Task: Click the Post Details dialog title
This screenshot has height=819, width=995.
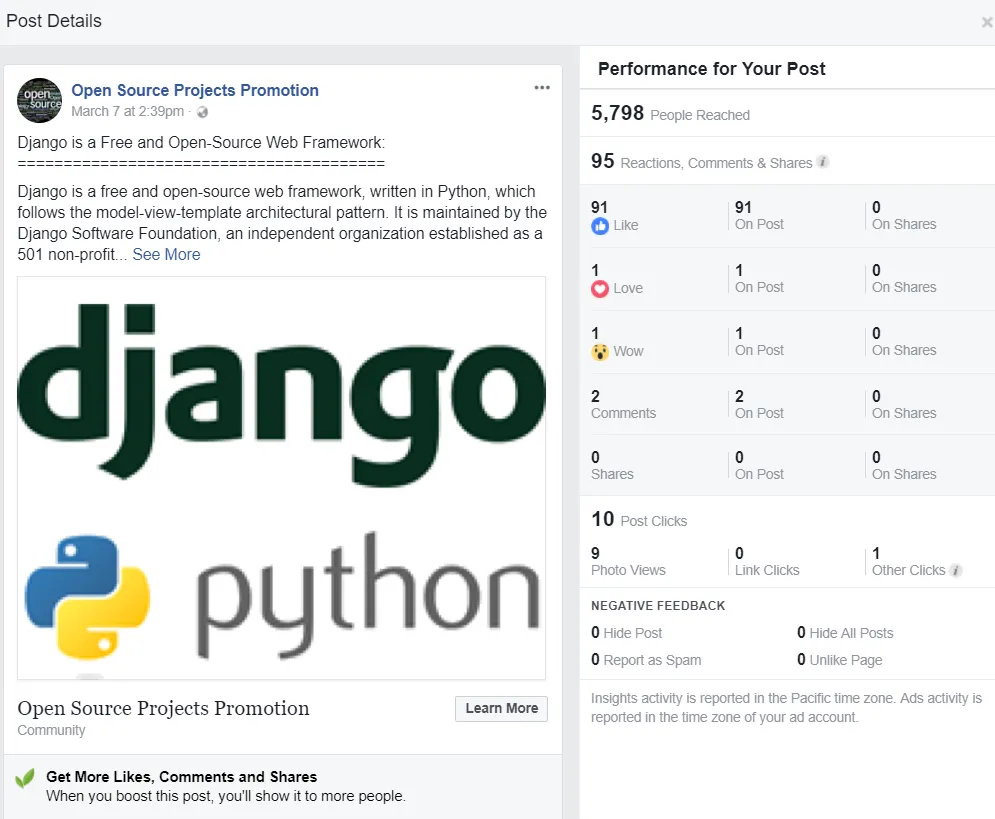Action: (x=54, y=21)
